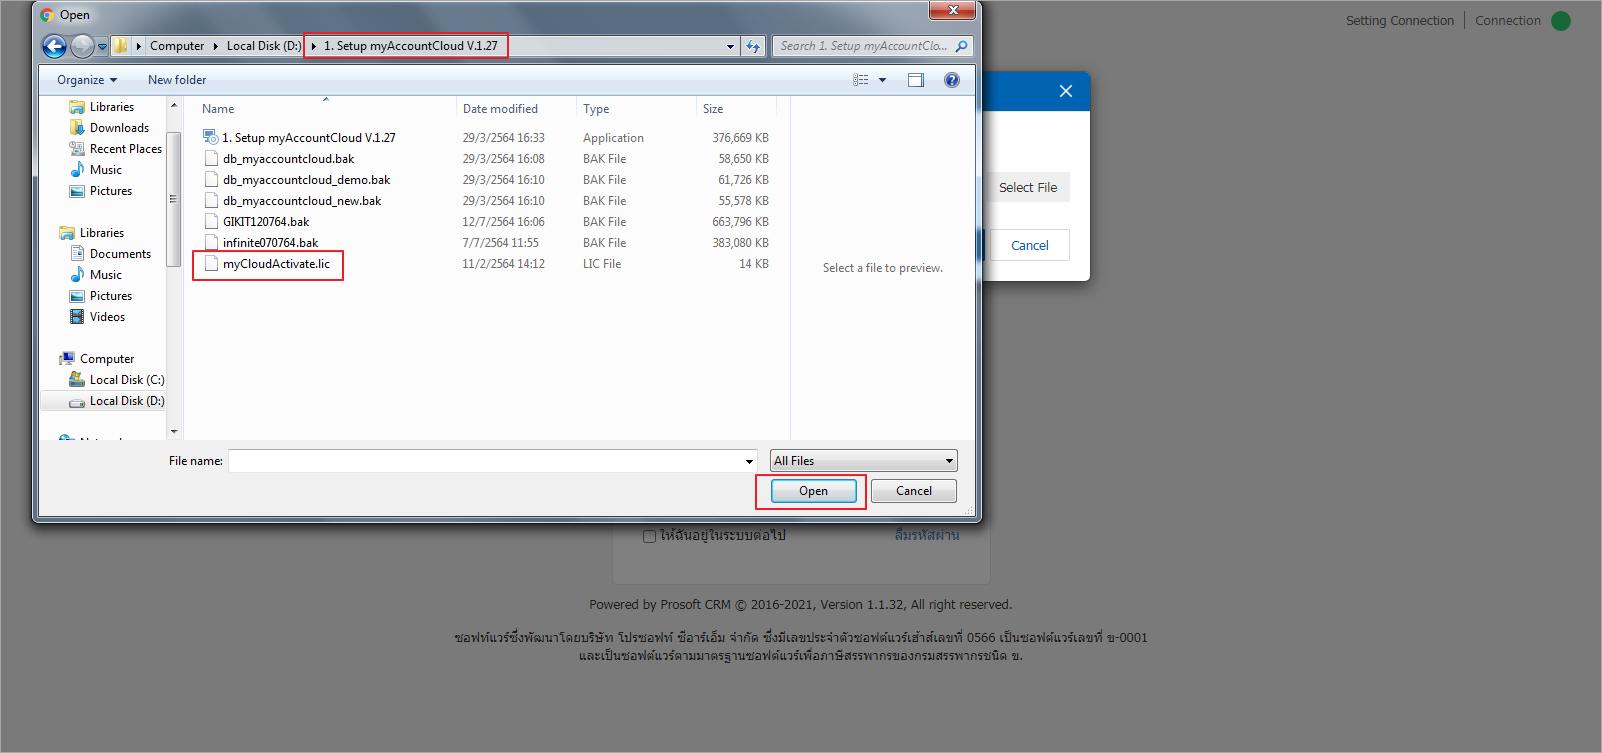Click navigation pane scrollbar down arrow
The width and height of the screenshot is (1602, 753).
coord(174,432)
